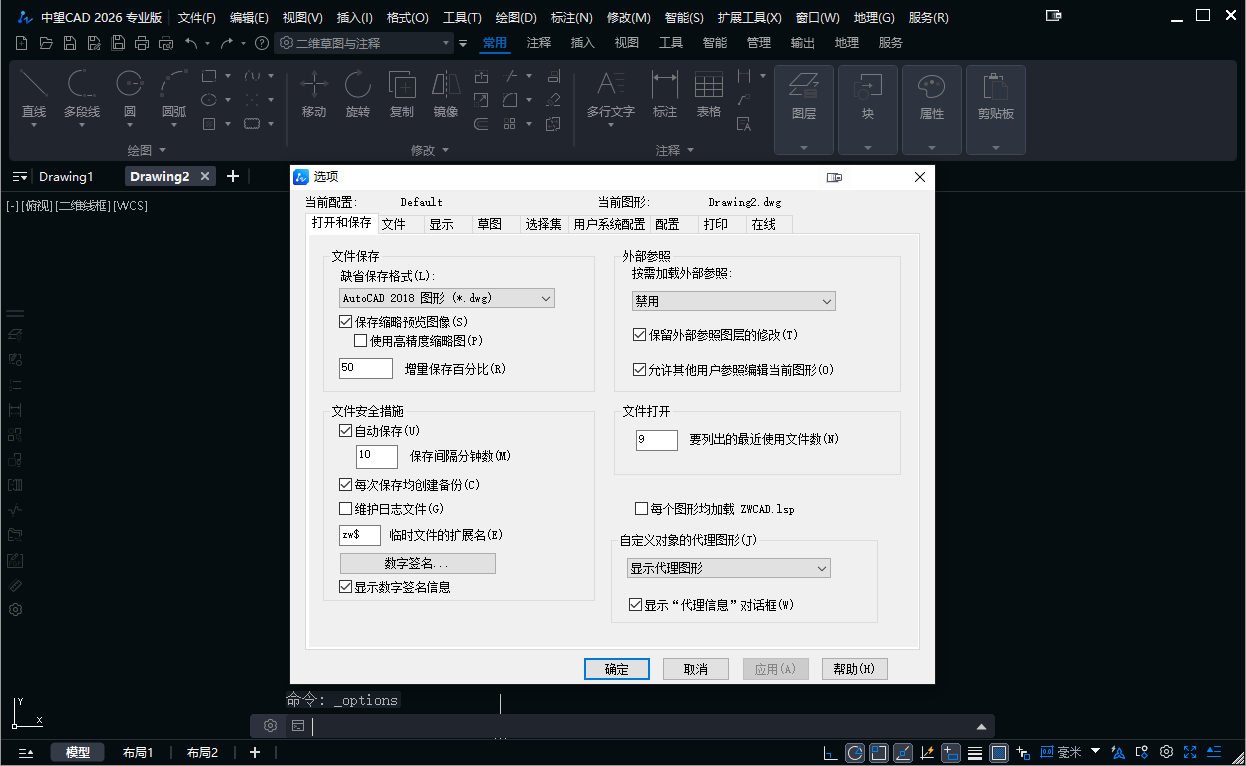
Task: Click the 帮助(H) button
Action: click(x=854, y=669)
